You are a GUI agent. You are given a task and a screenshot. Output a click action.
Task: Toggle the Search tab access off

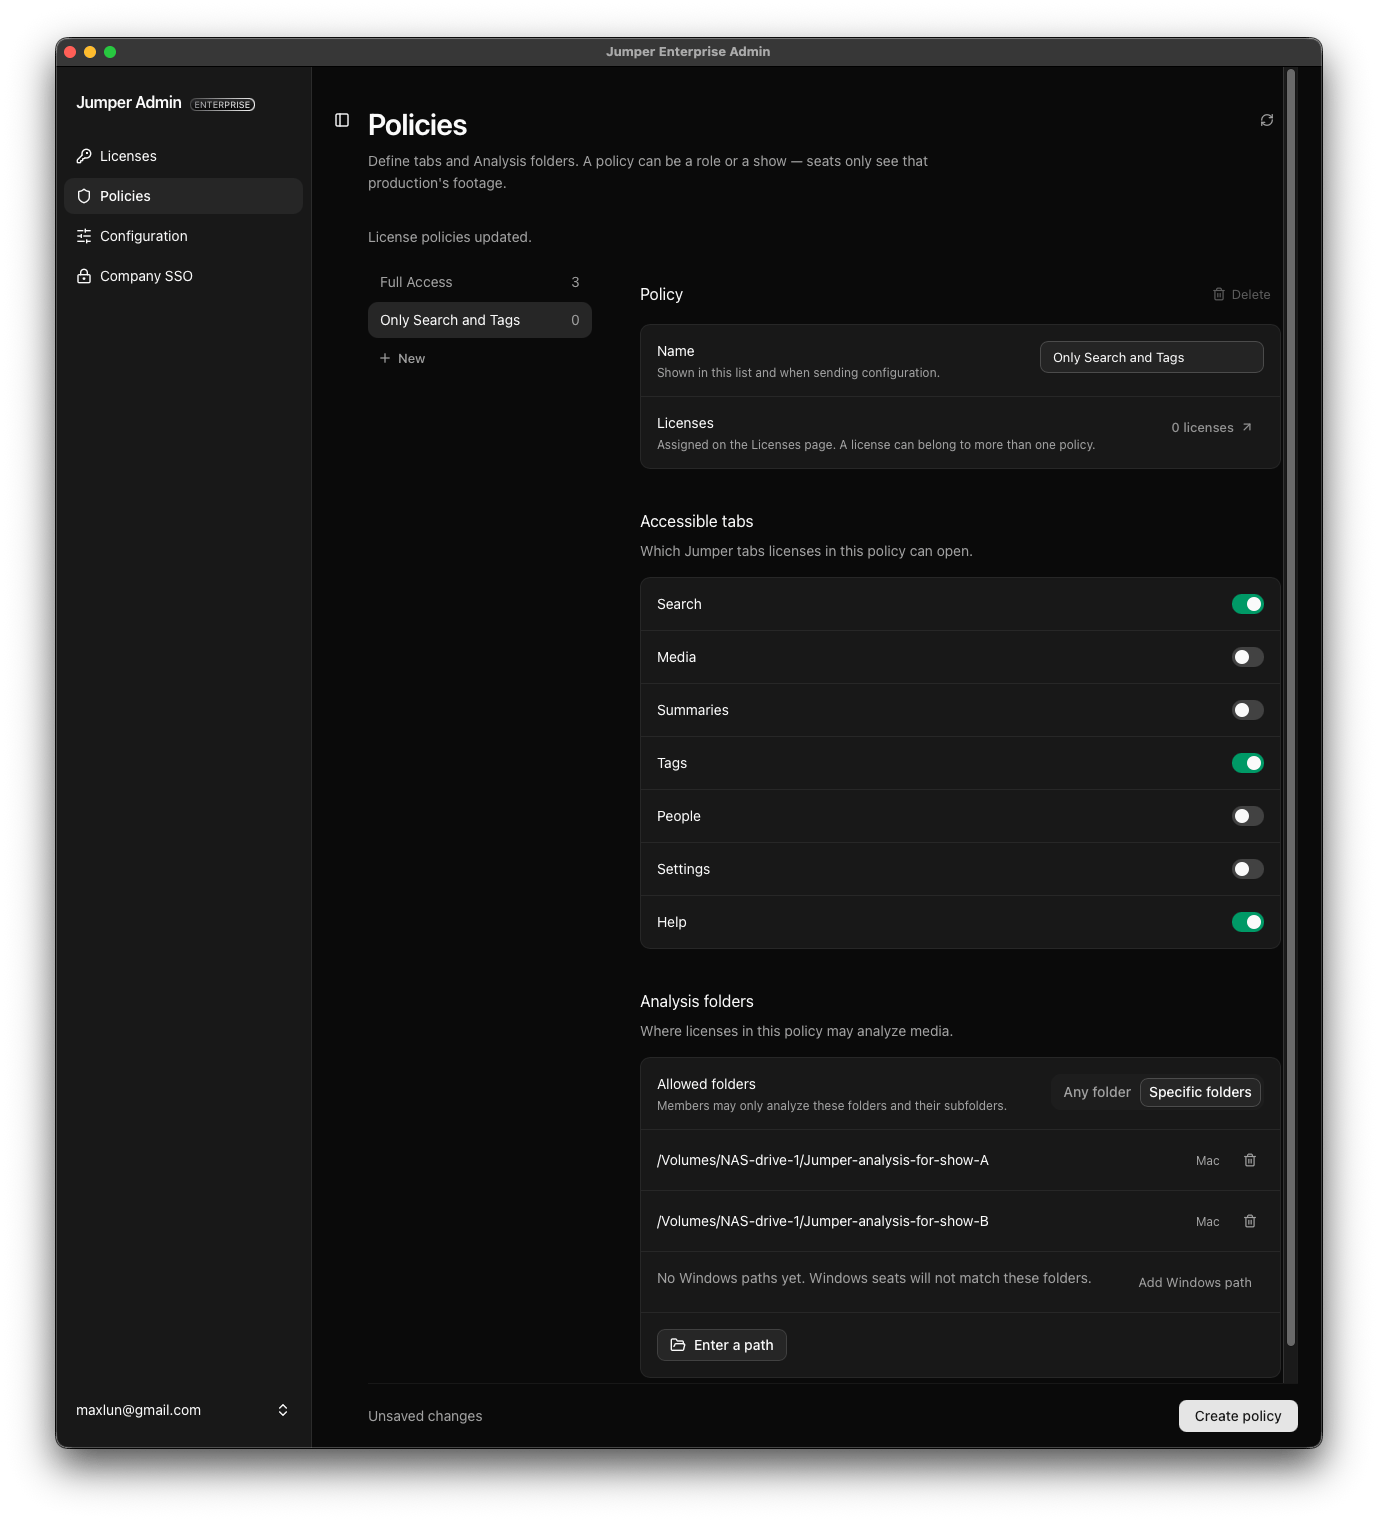(1248, 604)
